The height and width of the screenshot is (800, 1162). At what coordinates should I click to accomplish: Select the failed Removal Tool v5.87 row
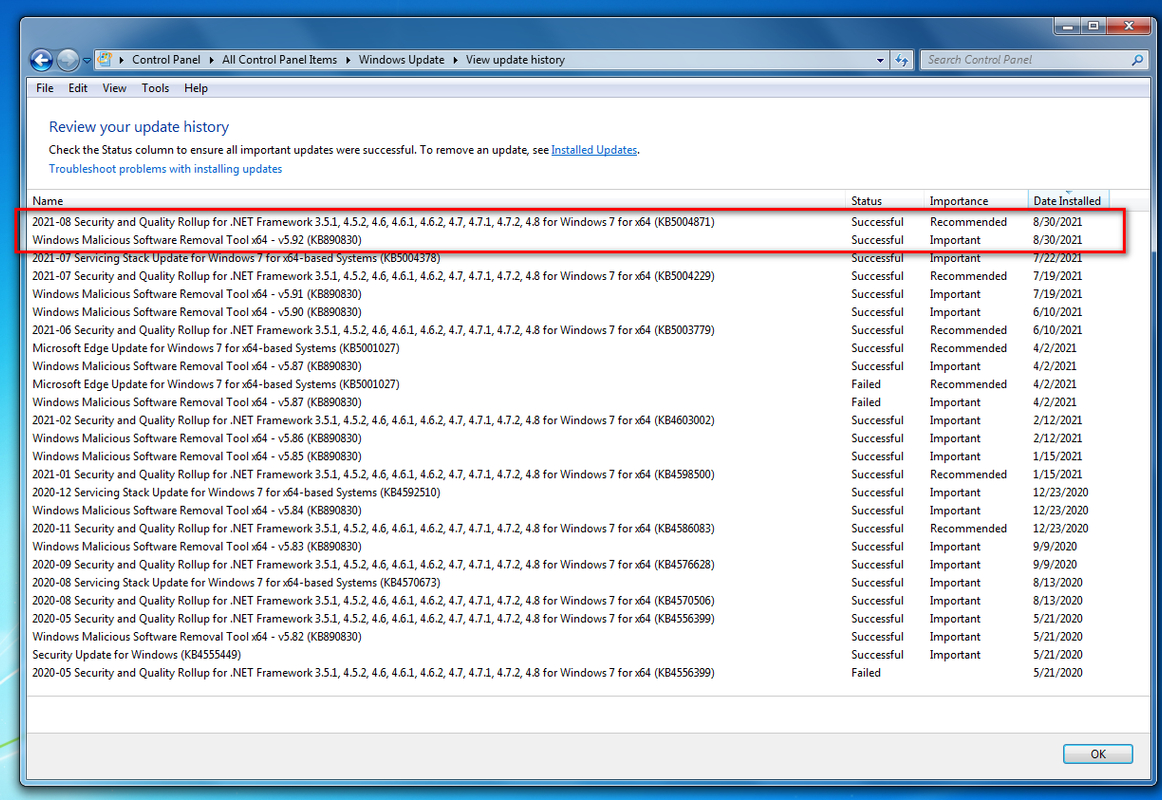pyautogui.click(x=569, y=402)
